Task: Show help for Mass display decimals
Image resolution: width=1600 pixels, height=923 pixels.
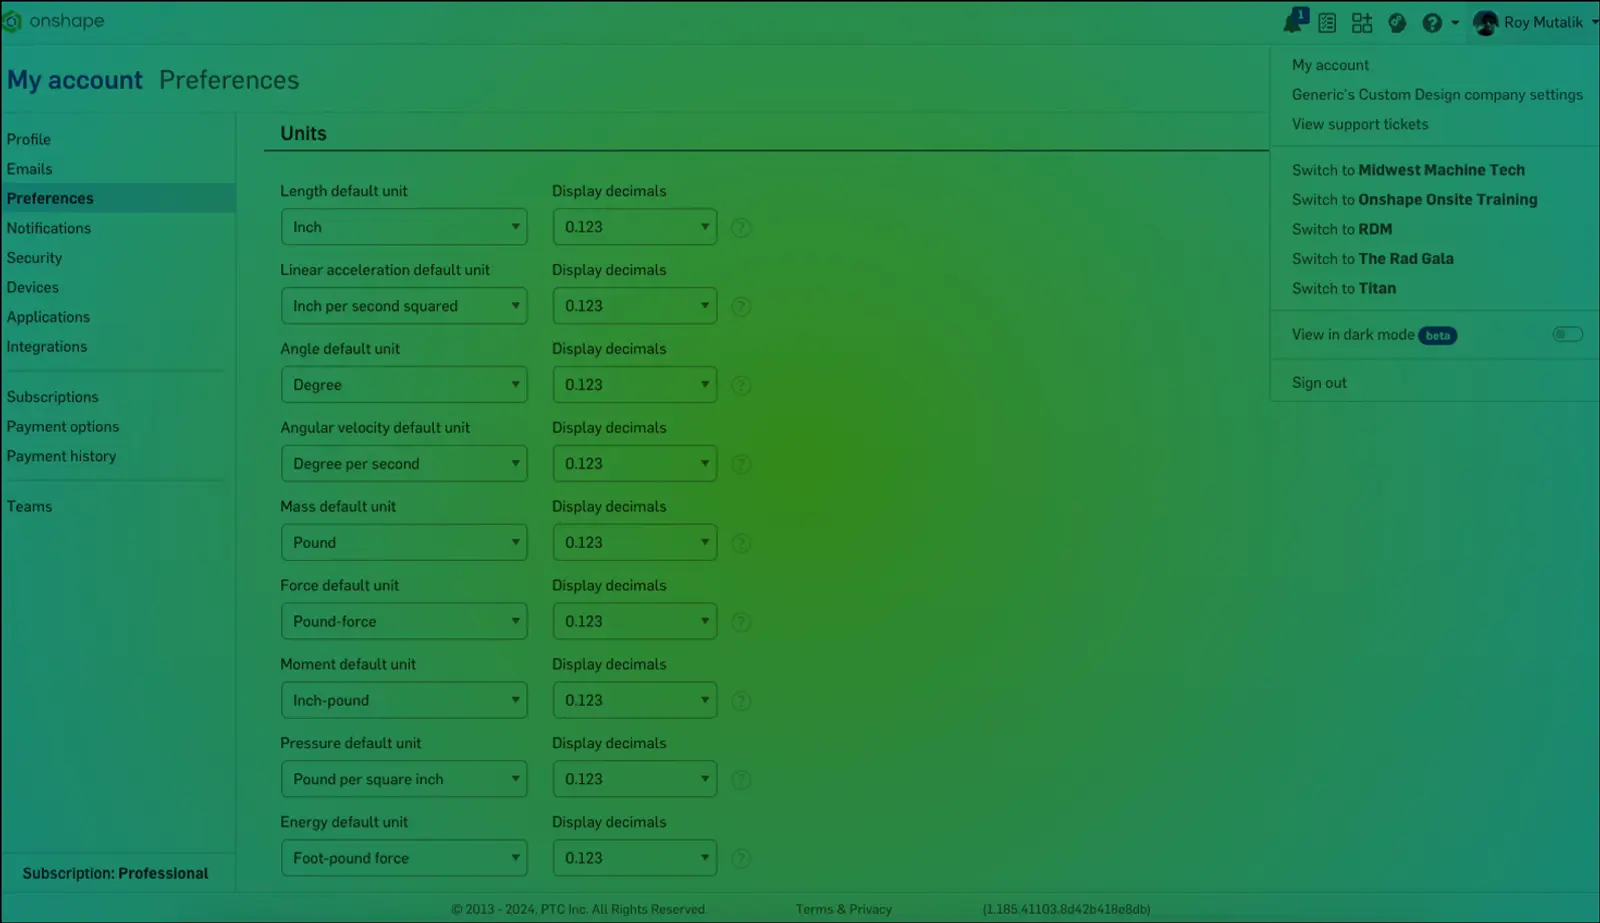Action: [x=741, y=543]
